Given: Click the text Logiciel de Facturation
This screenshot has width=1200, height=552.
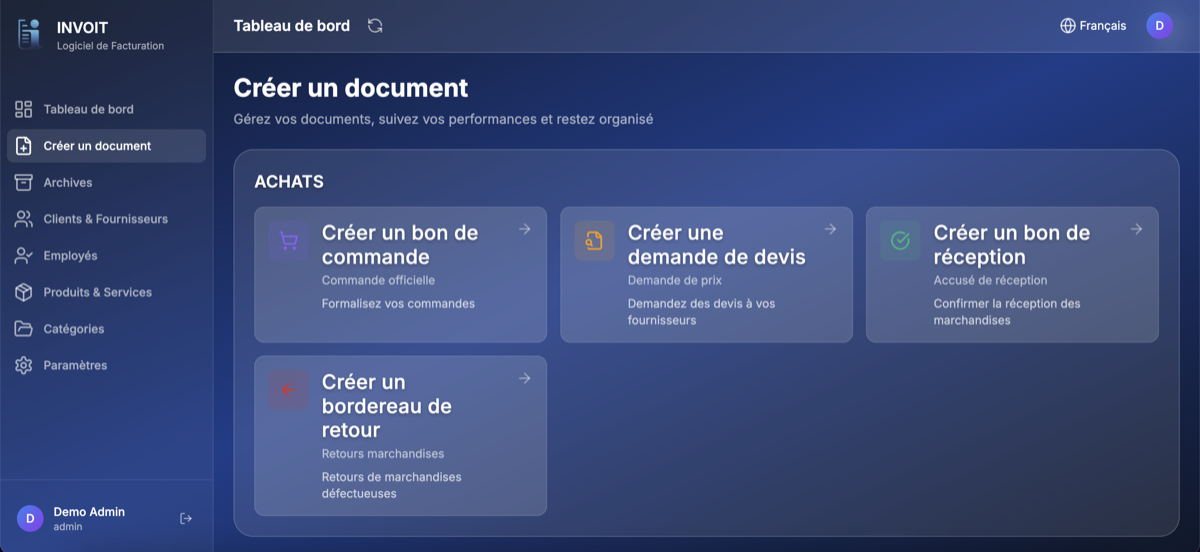Looking at the screenshot, I should 111,46.
